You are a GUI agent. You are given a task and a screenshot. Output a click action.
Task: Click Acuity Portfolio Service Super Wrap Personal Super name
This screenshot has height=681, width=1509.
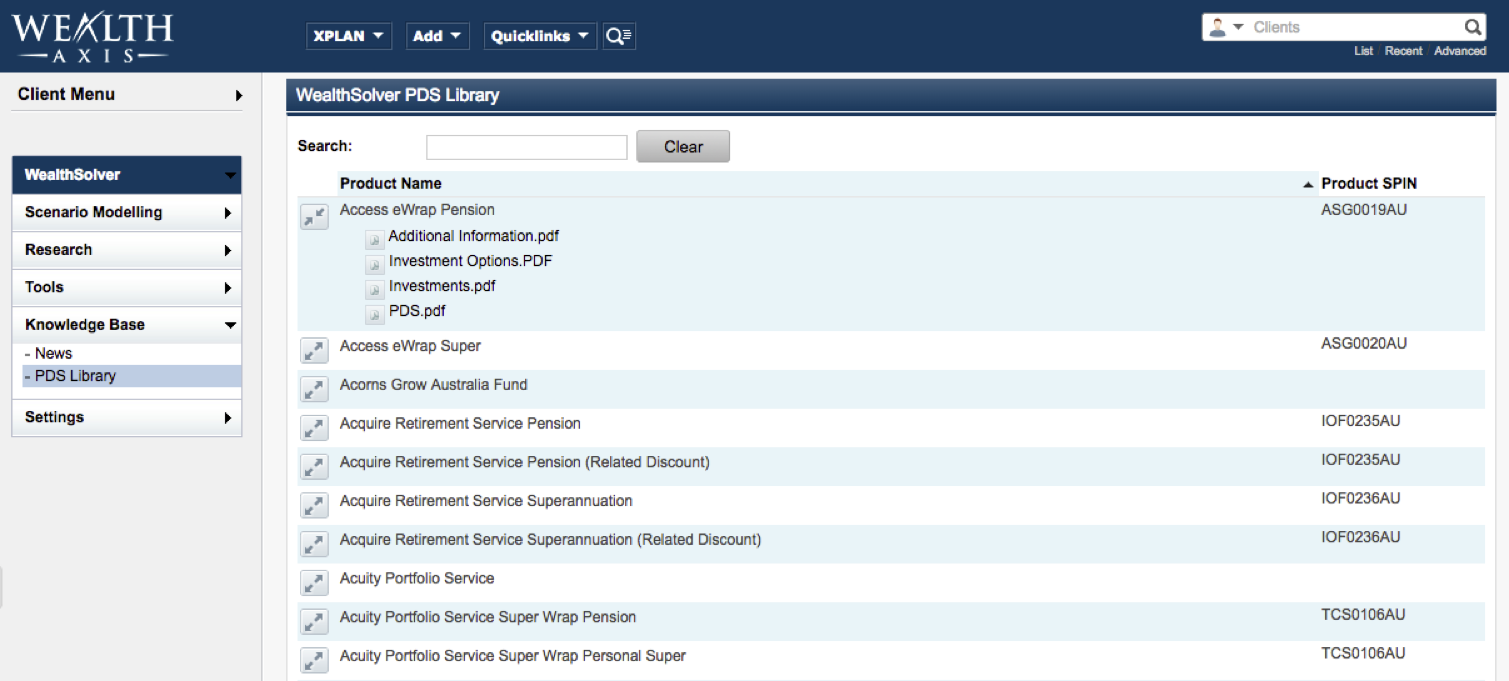(x=513, y=656)
